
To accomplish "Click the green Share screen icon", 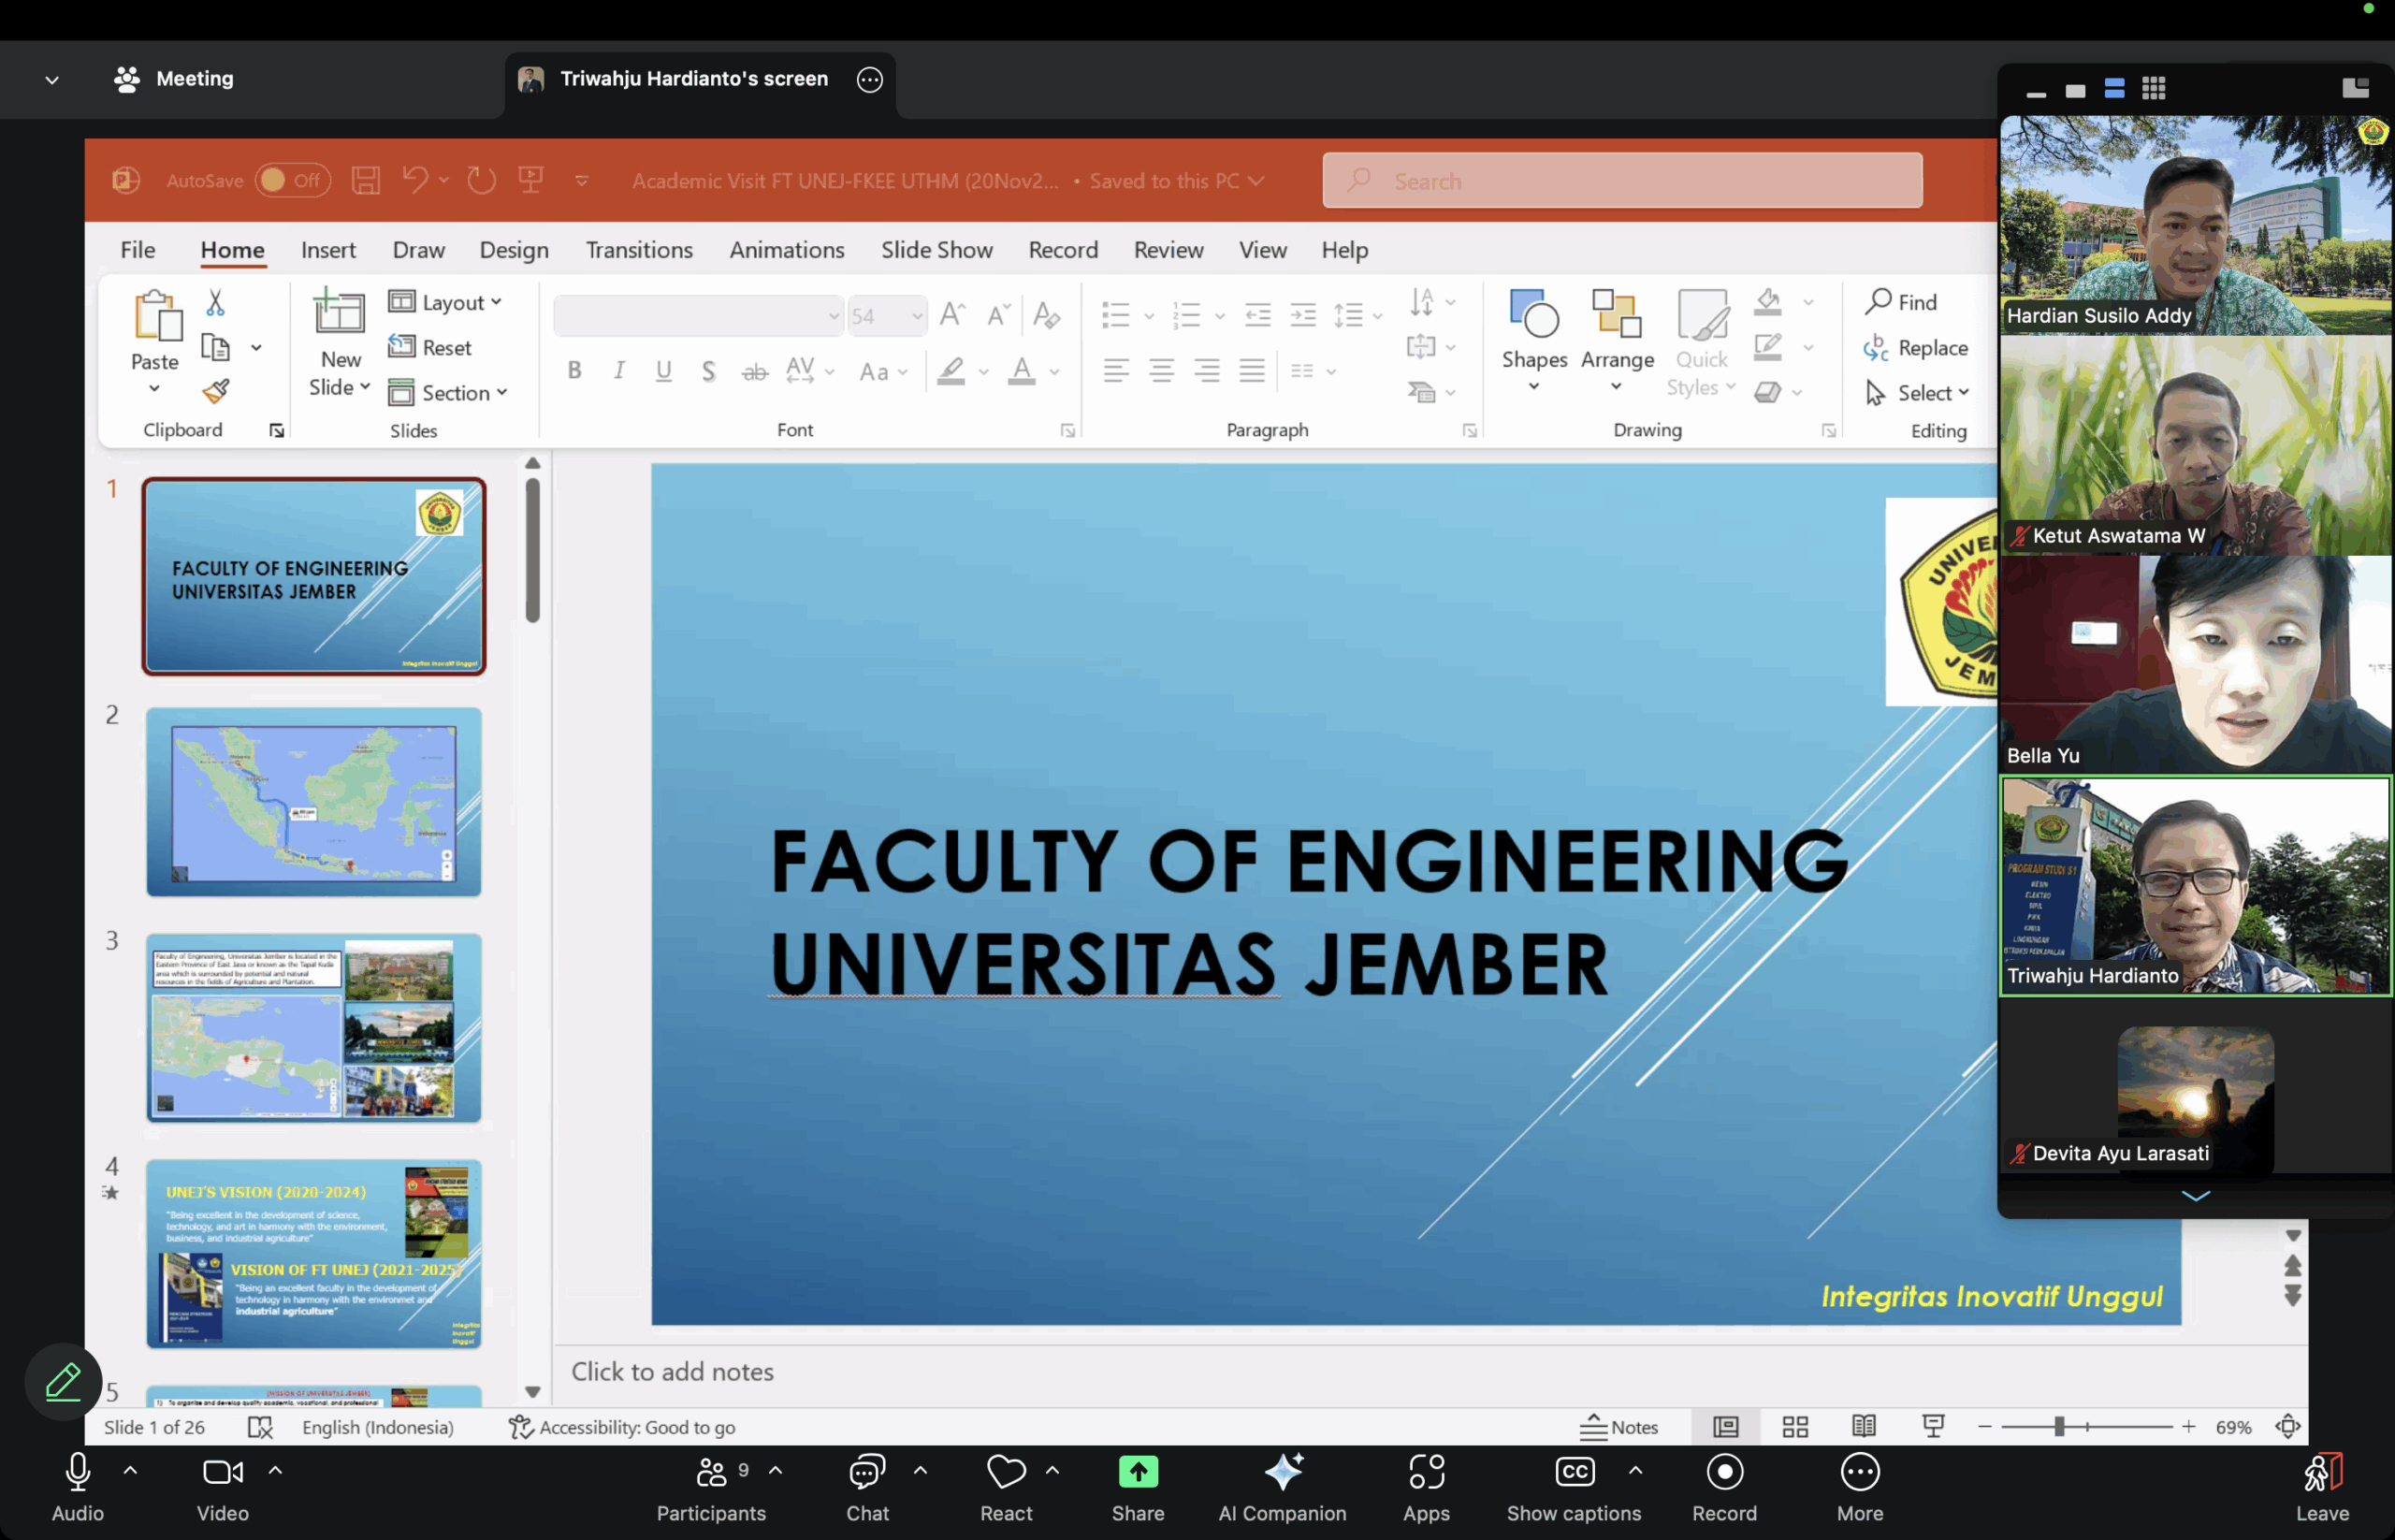I will click(1137, 1472).
